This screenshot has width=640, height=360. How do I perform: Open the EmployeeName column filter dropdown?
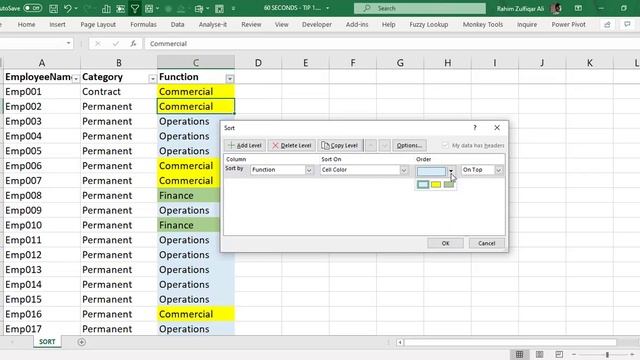click(x=76, y=78)
